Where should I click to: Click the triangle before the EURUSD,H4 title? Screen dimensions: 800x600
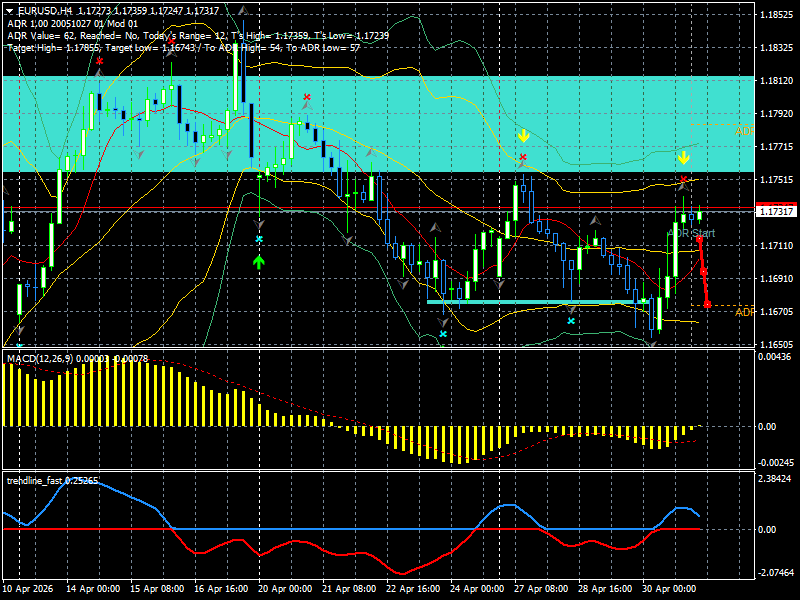pos(10,11)
